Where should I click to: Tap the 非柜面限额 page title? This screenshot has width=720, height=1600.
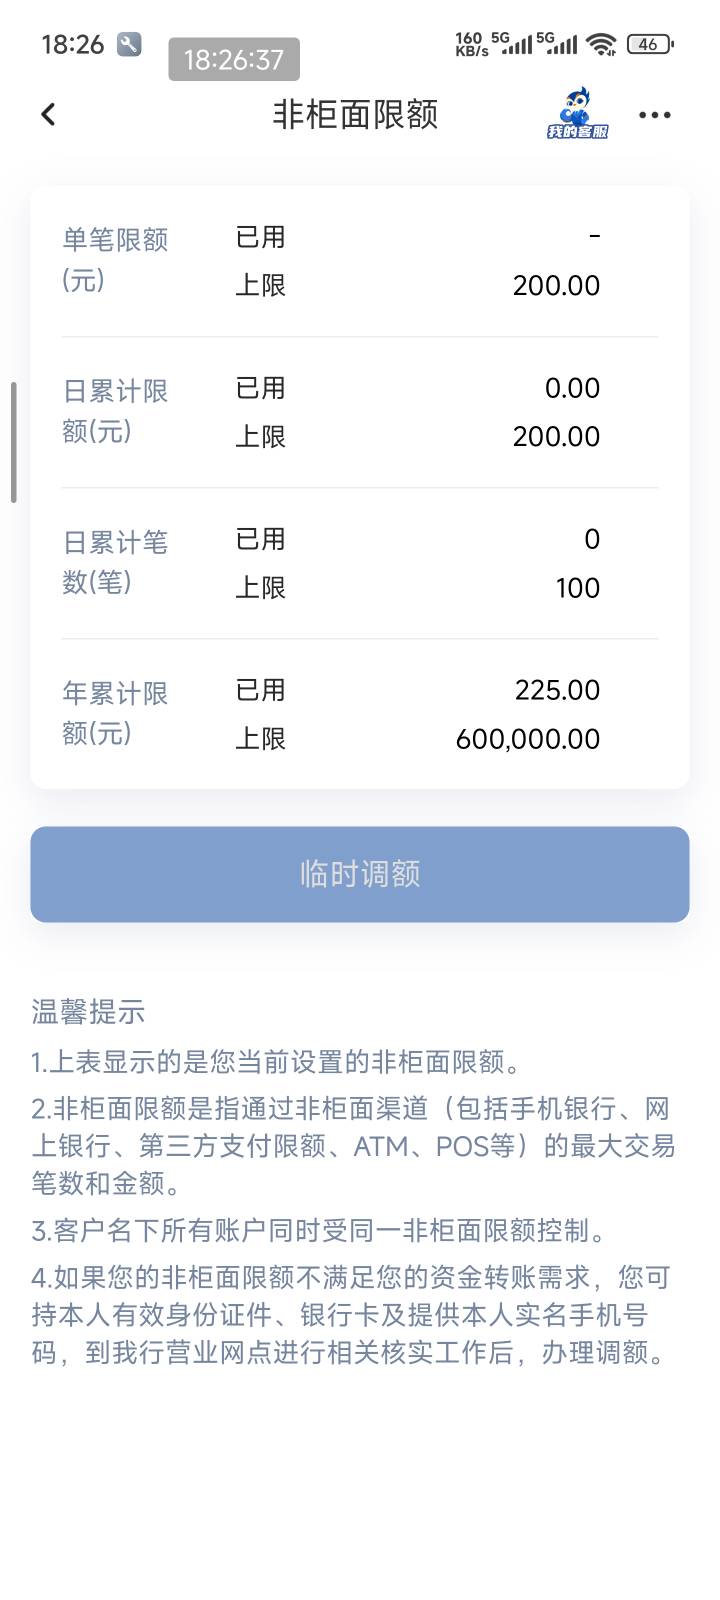[355, 115]
